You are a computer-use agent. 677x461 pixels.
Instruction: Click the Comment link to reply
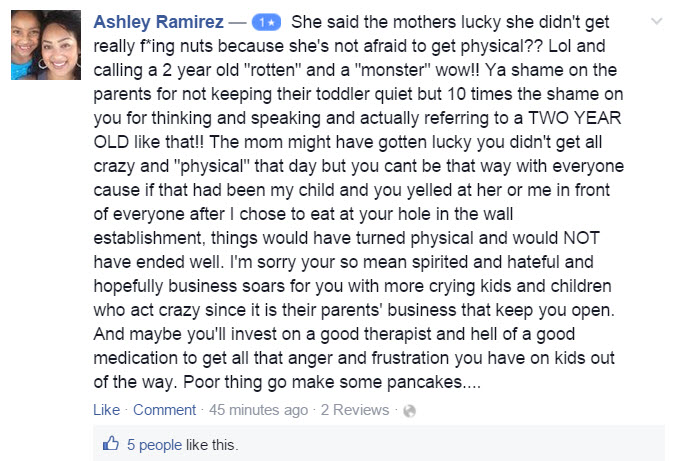pos(164,410)
